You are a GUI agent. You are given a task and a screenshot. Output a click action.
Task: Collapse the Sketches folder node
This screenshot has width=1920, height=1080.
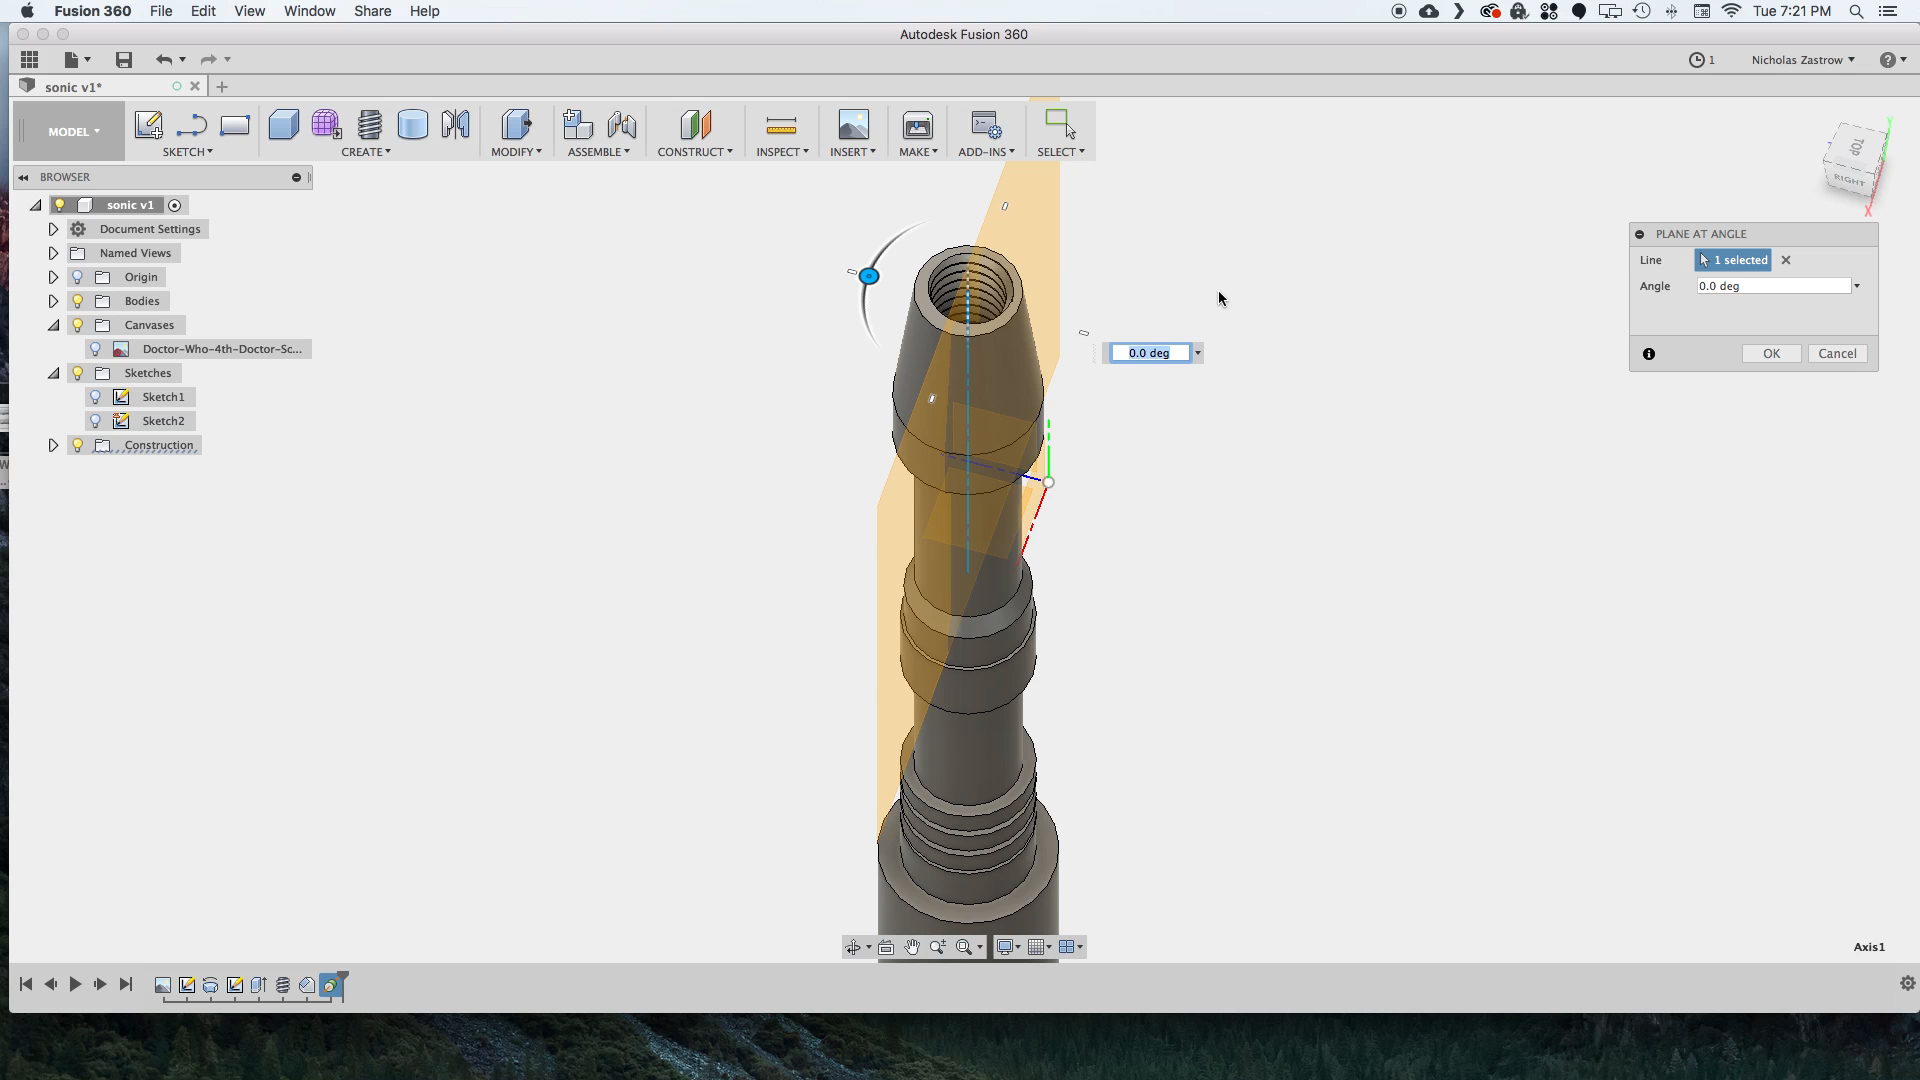(x=54, y=373)
